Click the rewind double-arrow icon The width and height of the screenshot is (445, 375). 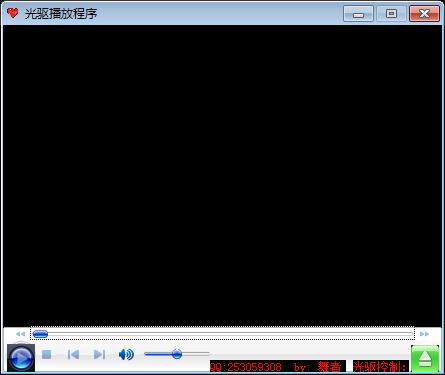coord(21,334)
